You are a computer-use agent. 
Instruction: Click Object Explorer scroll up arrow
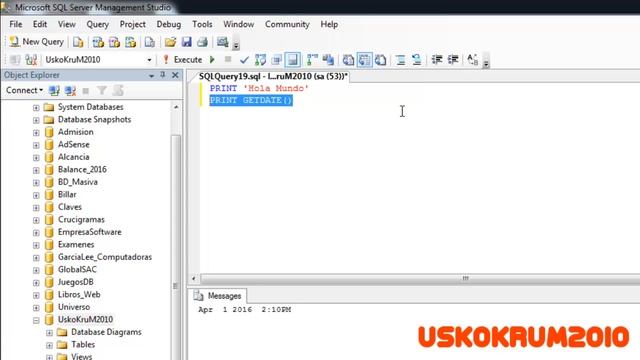click(x=176, y=107)
